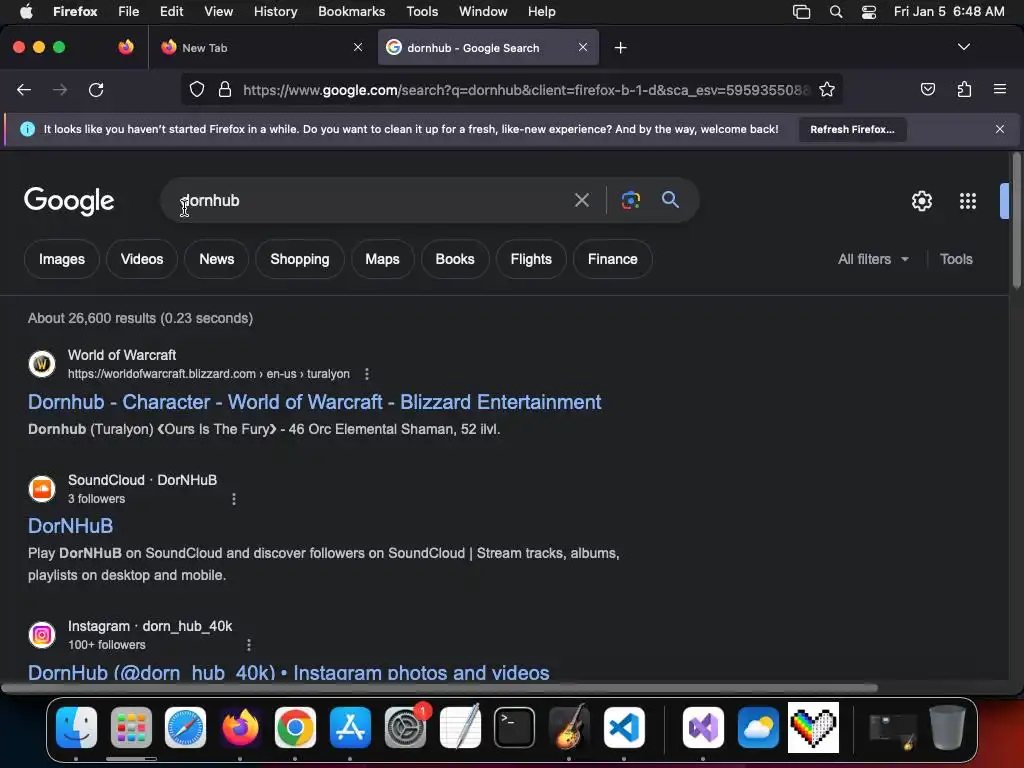The width and height of the screenshot is (1024, 768).
Task: Open Launchpad from the Dock
Action: click(131, 727)
